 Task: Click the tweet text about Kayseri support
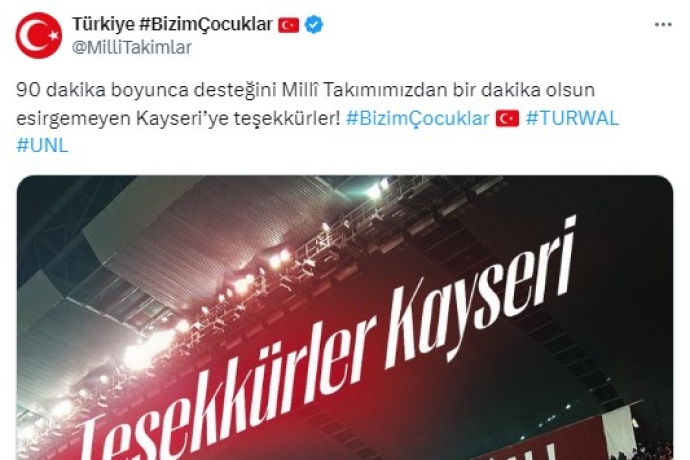point(318,118)
